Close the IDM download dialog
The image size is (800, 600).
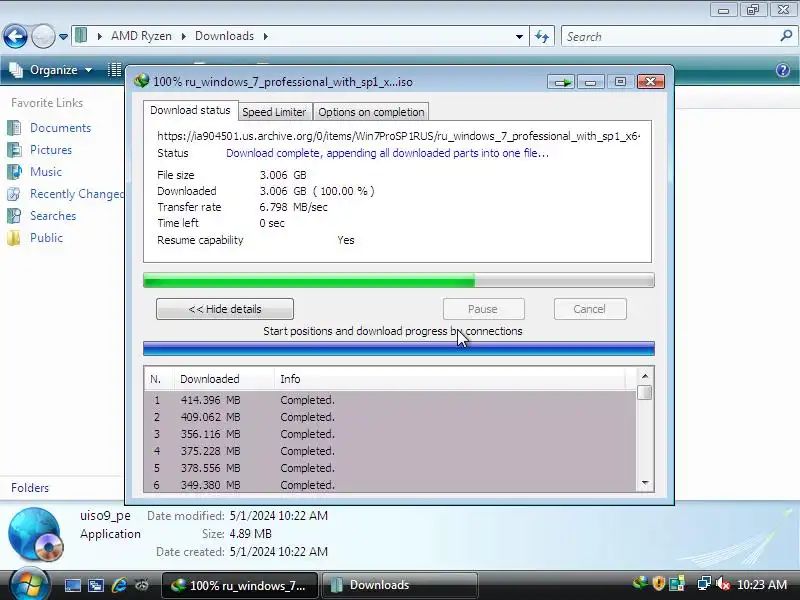[651, 82]
